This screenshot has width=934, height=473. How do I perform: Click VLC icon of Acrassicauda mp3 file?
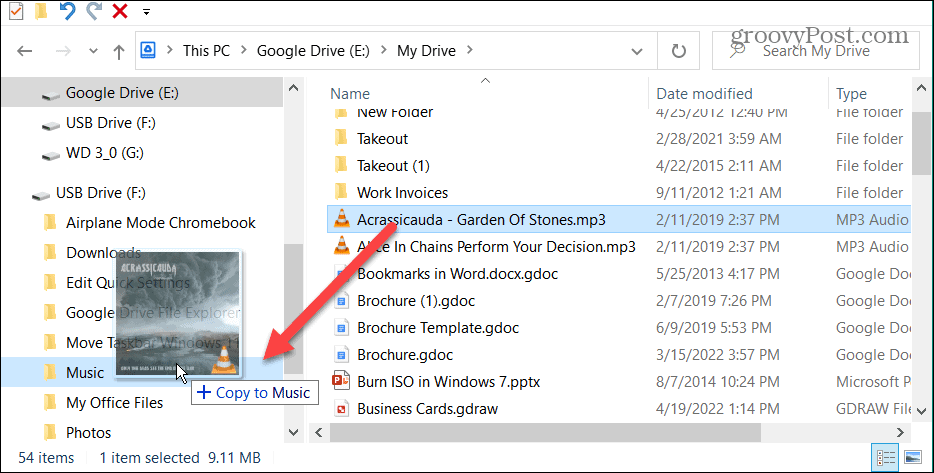point(341,219)
